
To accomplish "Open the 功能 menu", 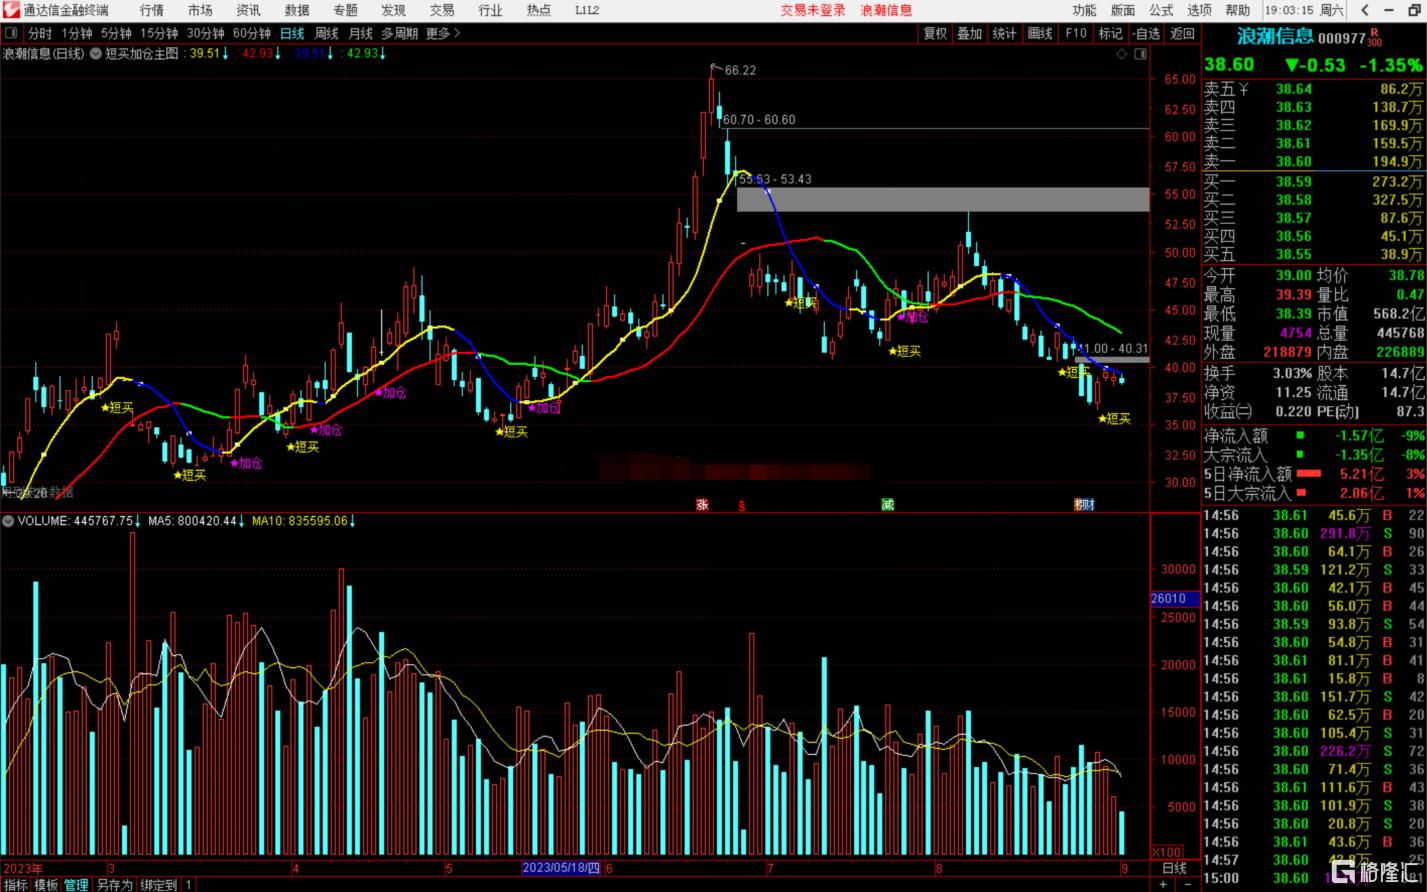I will click(1084, 10).
